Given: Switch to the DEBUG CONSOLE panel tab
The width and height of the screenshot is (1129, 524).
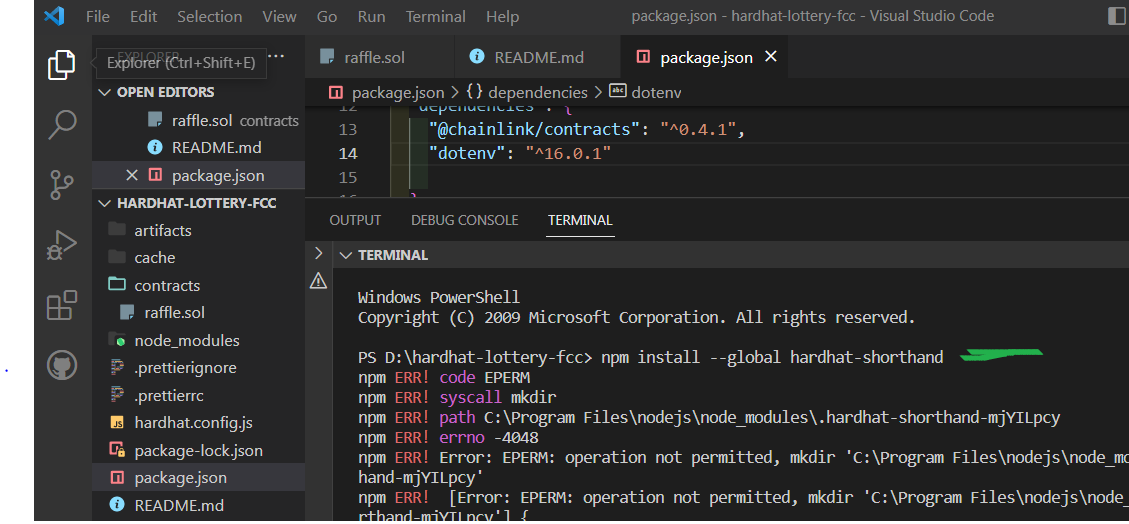Looking at the screenshot, I should tap(464, 220).
